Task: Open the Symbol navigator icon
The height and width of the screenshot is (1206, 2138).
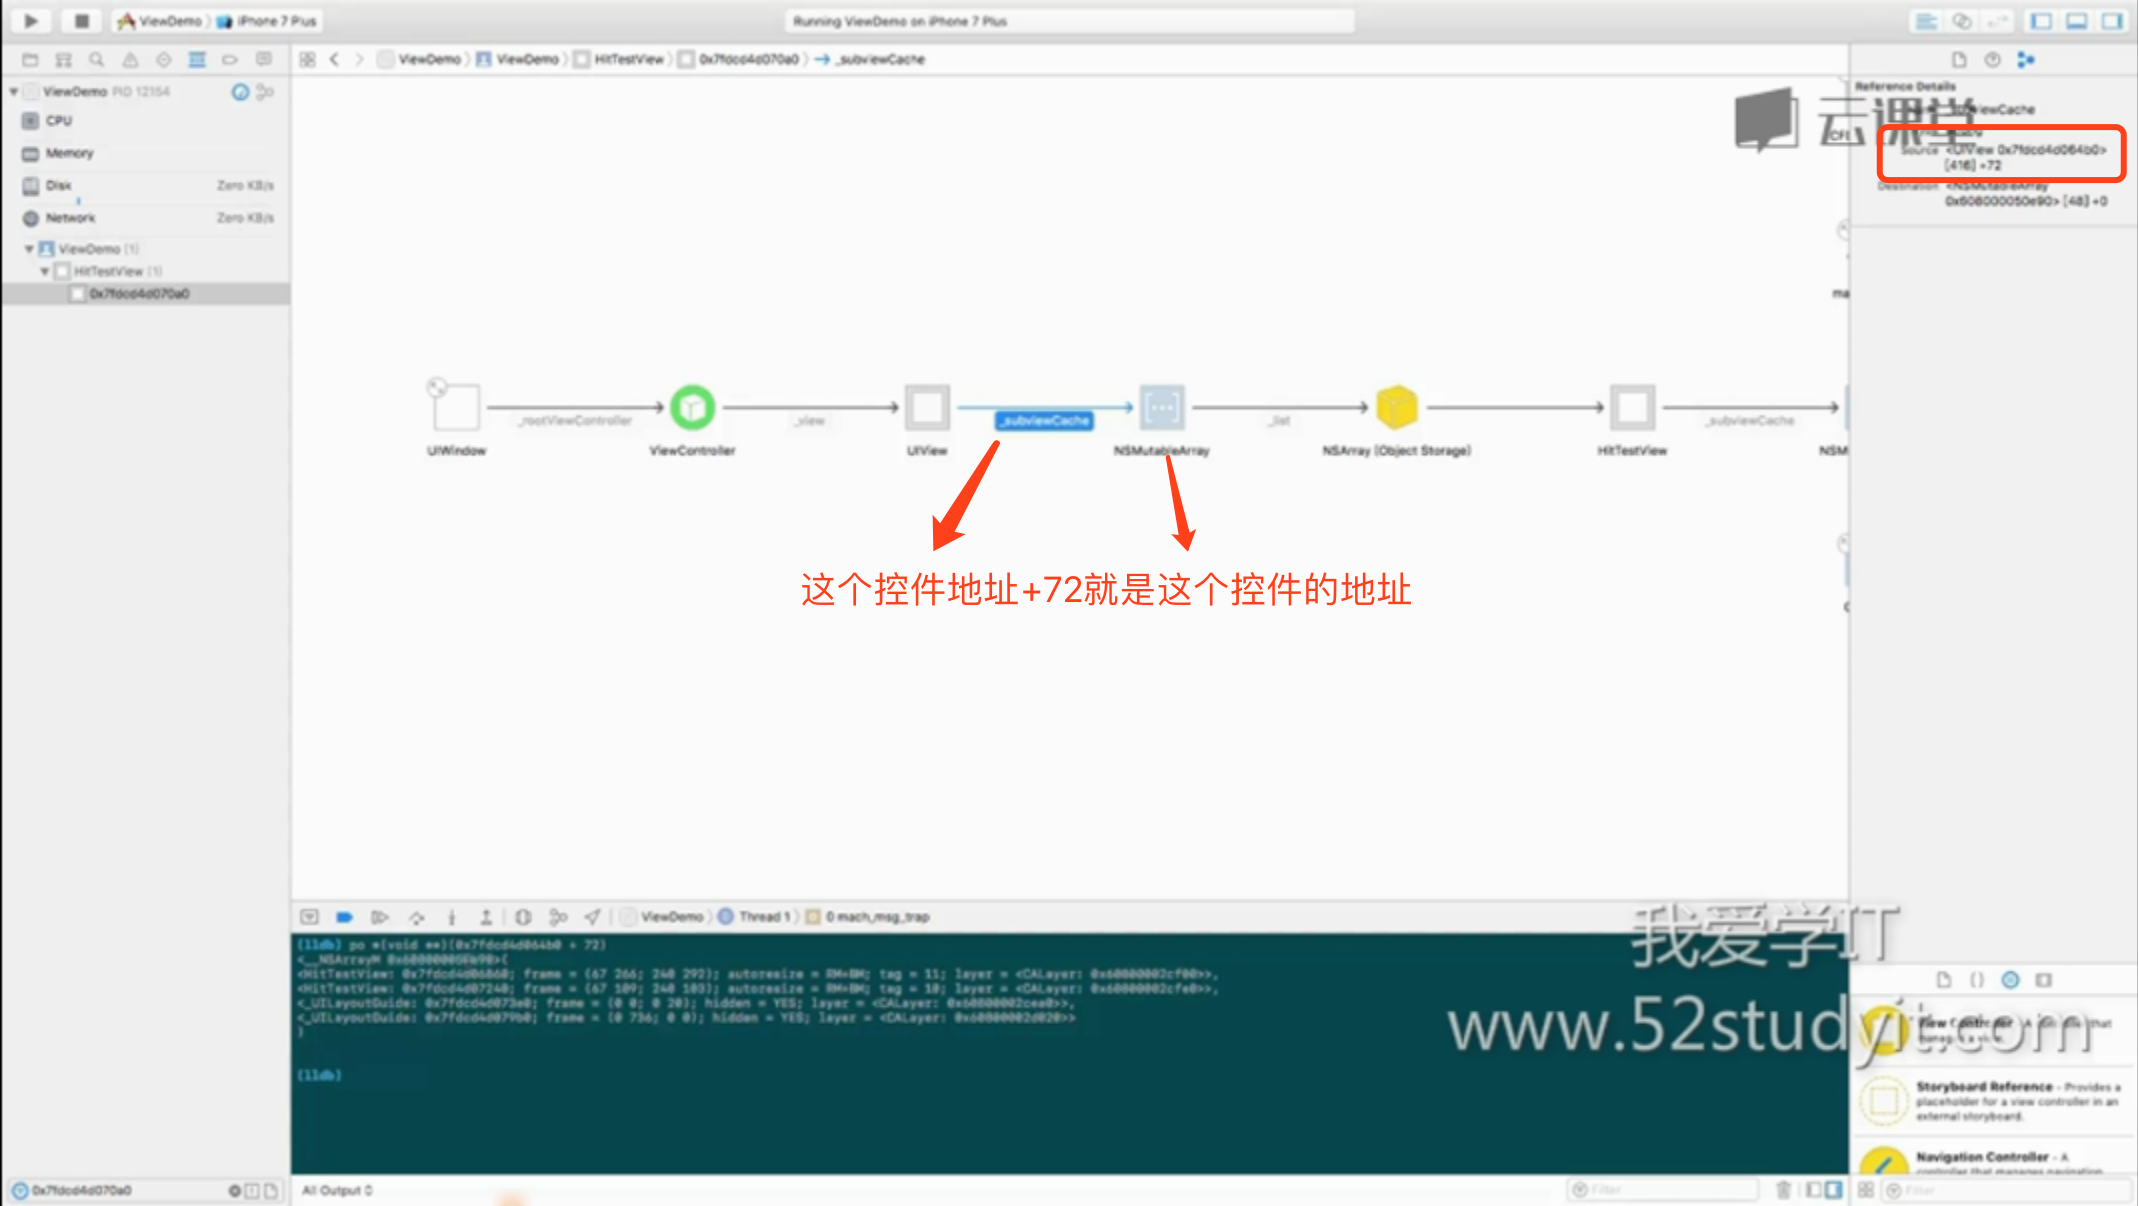Action: (63, 60)
